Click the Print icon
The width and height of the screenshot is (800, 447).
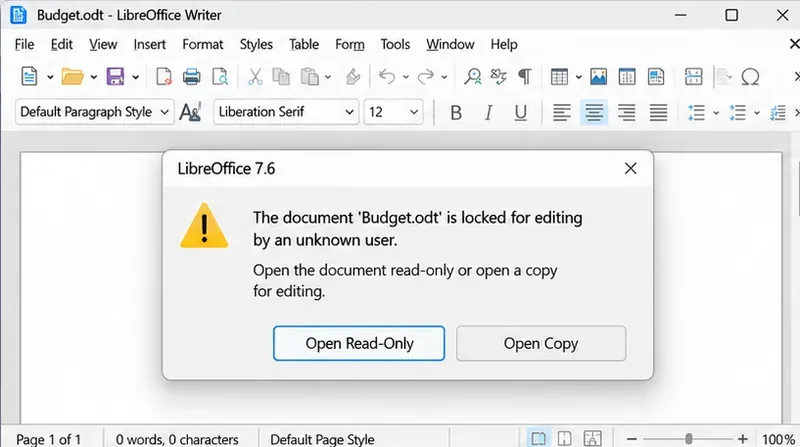click(191, 77)
